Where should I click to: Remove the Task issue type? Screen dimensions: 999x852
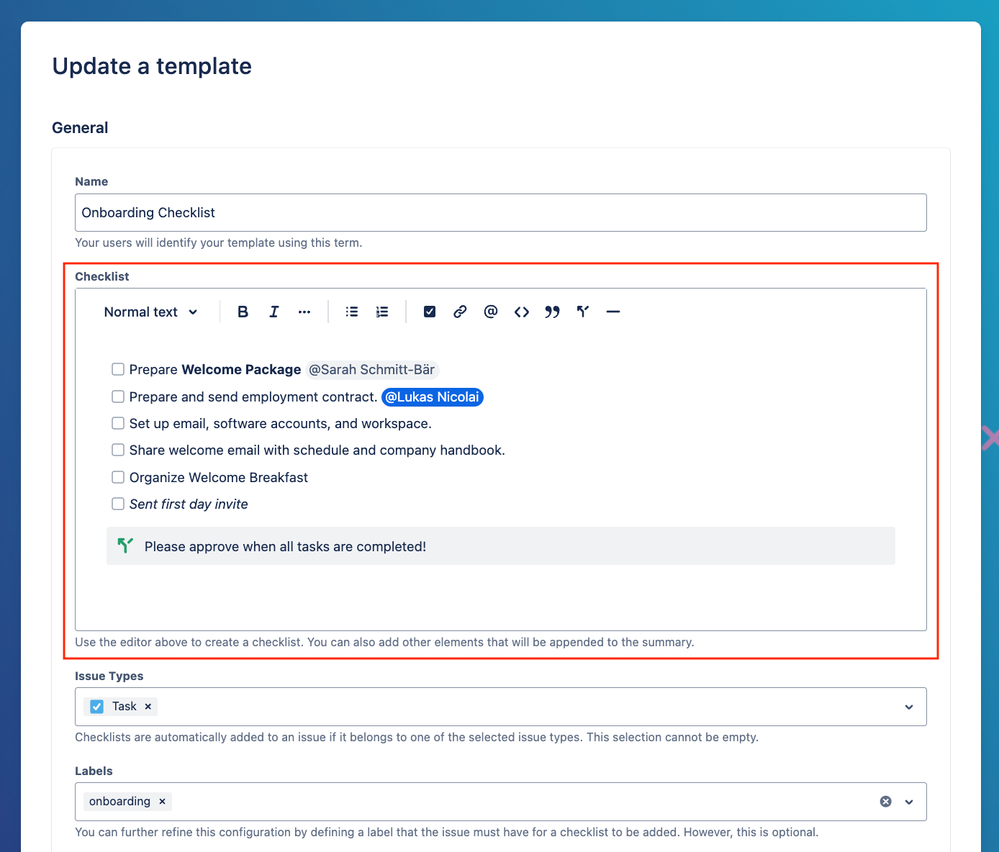[x=148, y=706]
